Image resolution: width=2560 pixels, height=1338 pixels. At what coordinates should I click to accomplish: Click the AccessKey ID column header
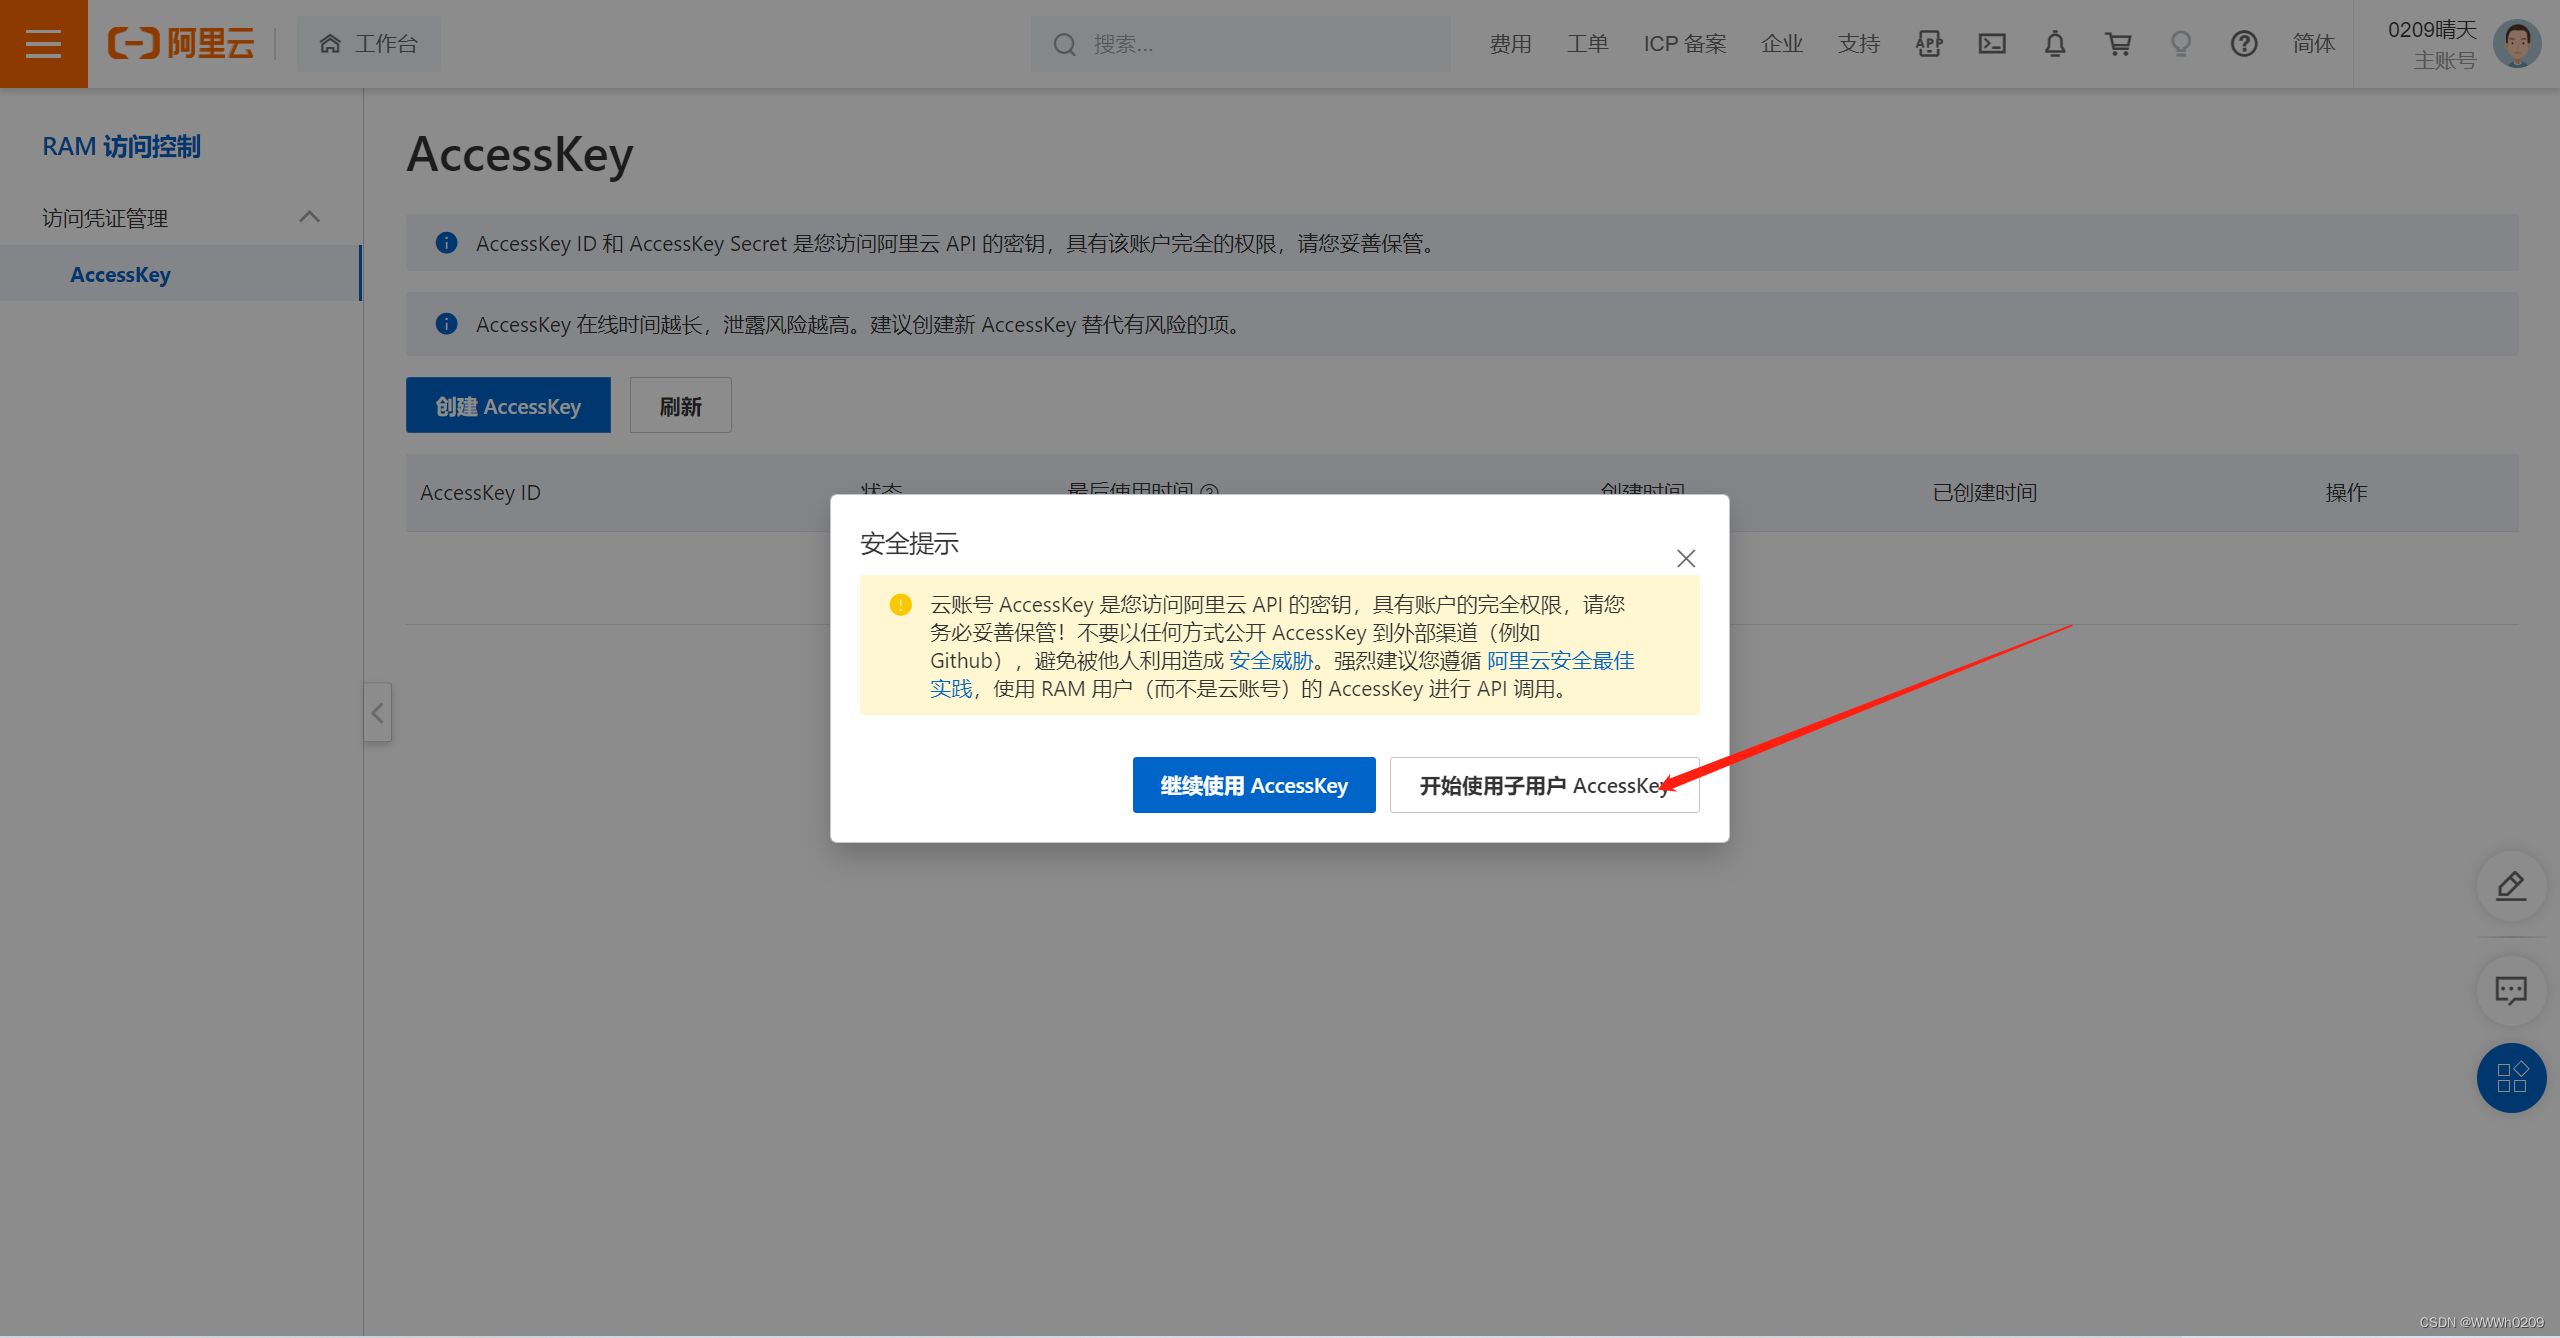pyautogui.click(x=480, y=492)
